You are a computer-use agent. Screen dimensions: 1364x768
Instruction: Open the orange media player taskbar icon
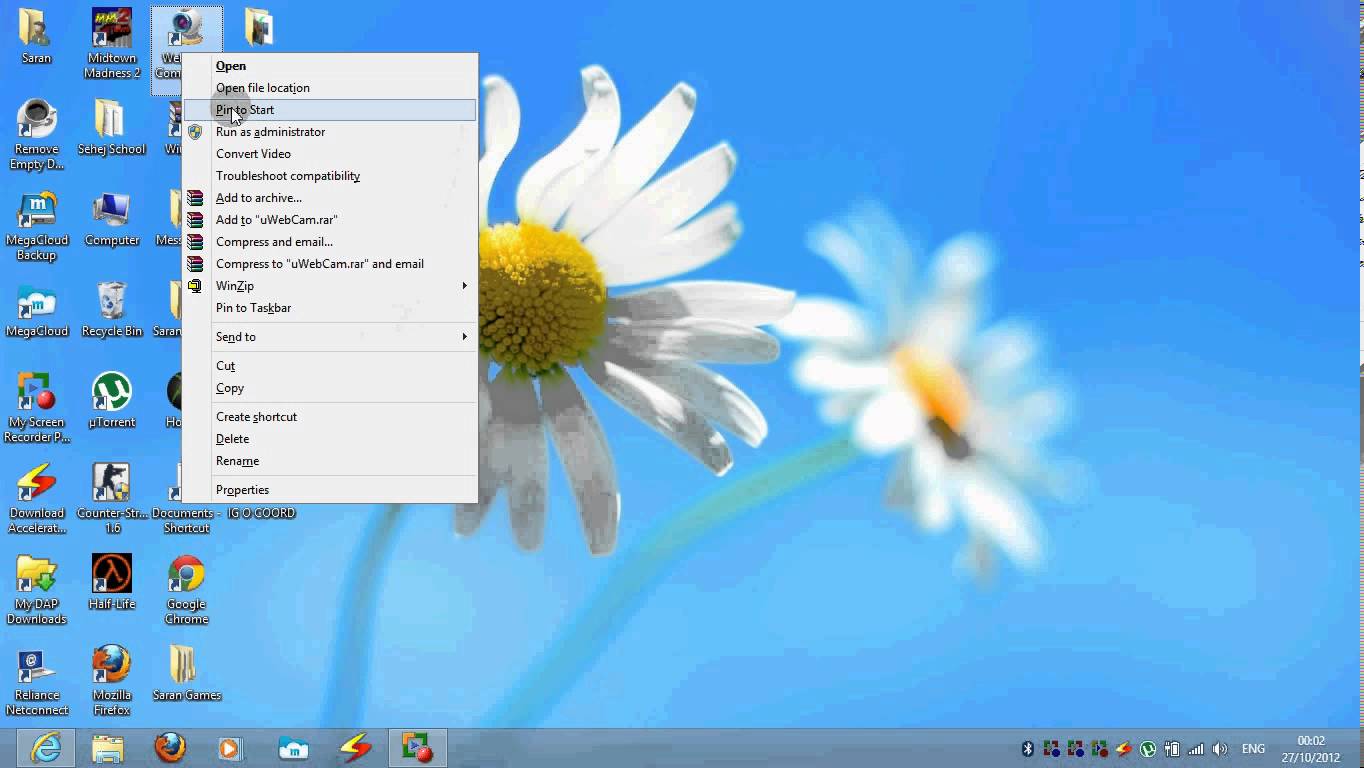(231, 748)
